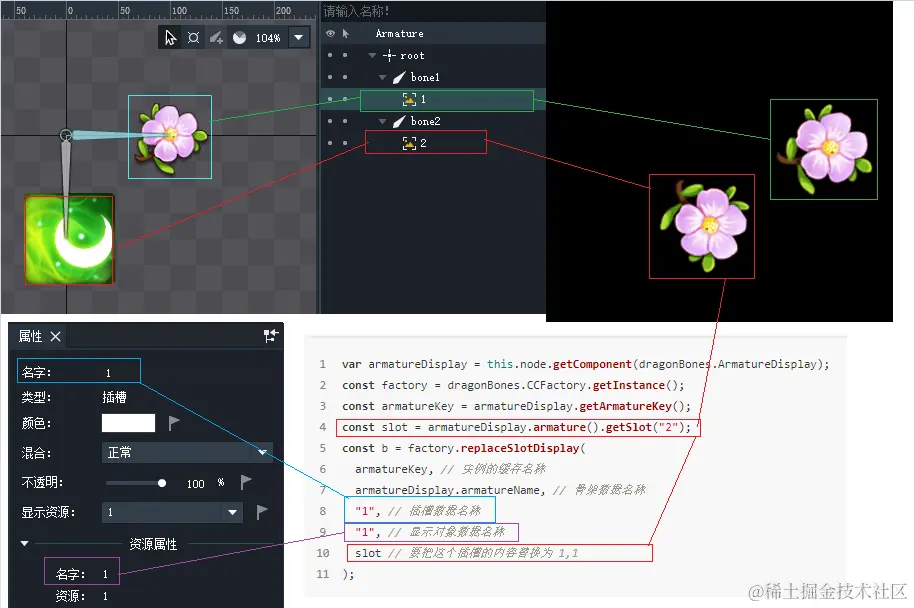Click code line 1 armatureDisplay declaration
This screenshot has width=914, height=608.
[585, 364]
